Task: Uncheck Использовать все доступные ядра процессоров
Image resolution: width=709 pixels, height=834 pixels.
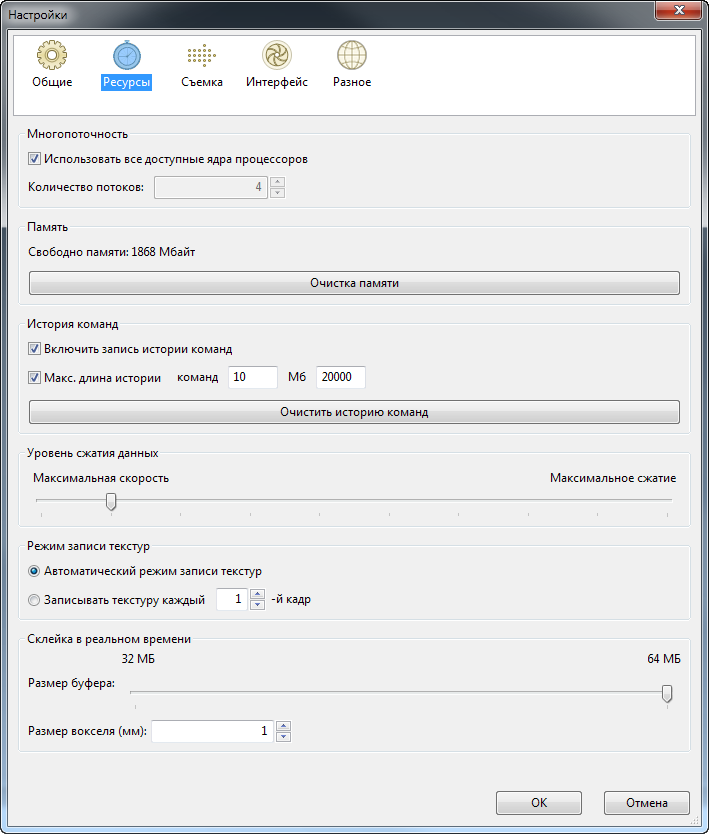Action: click(35, 159)
